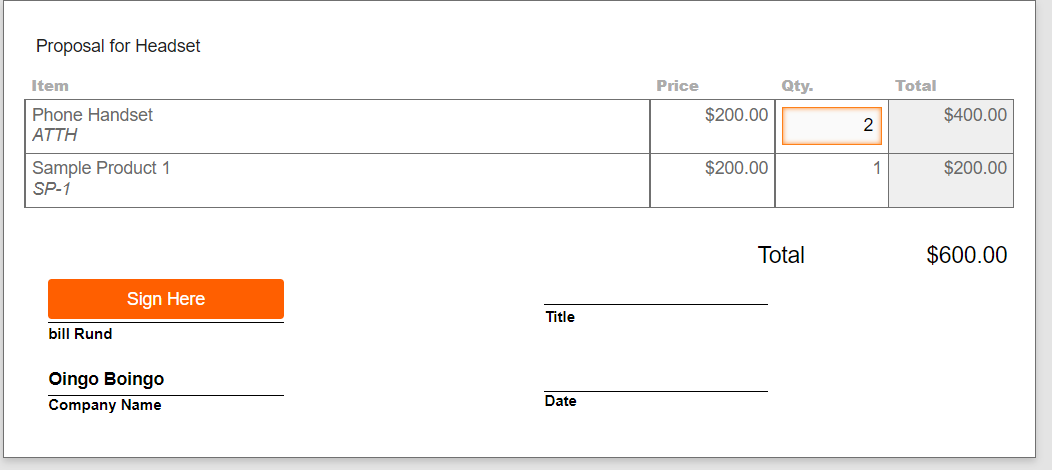Click the Phone Handset $200.00 price cell
The width and height of the screenshot is (1052, 470).
(x=713, y=127)
